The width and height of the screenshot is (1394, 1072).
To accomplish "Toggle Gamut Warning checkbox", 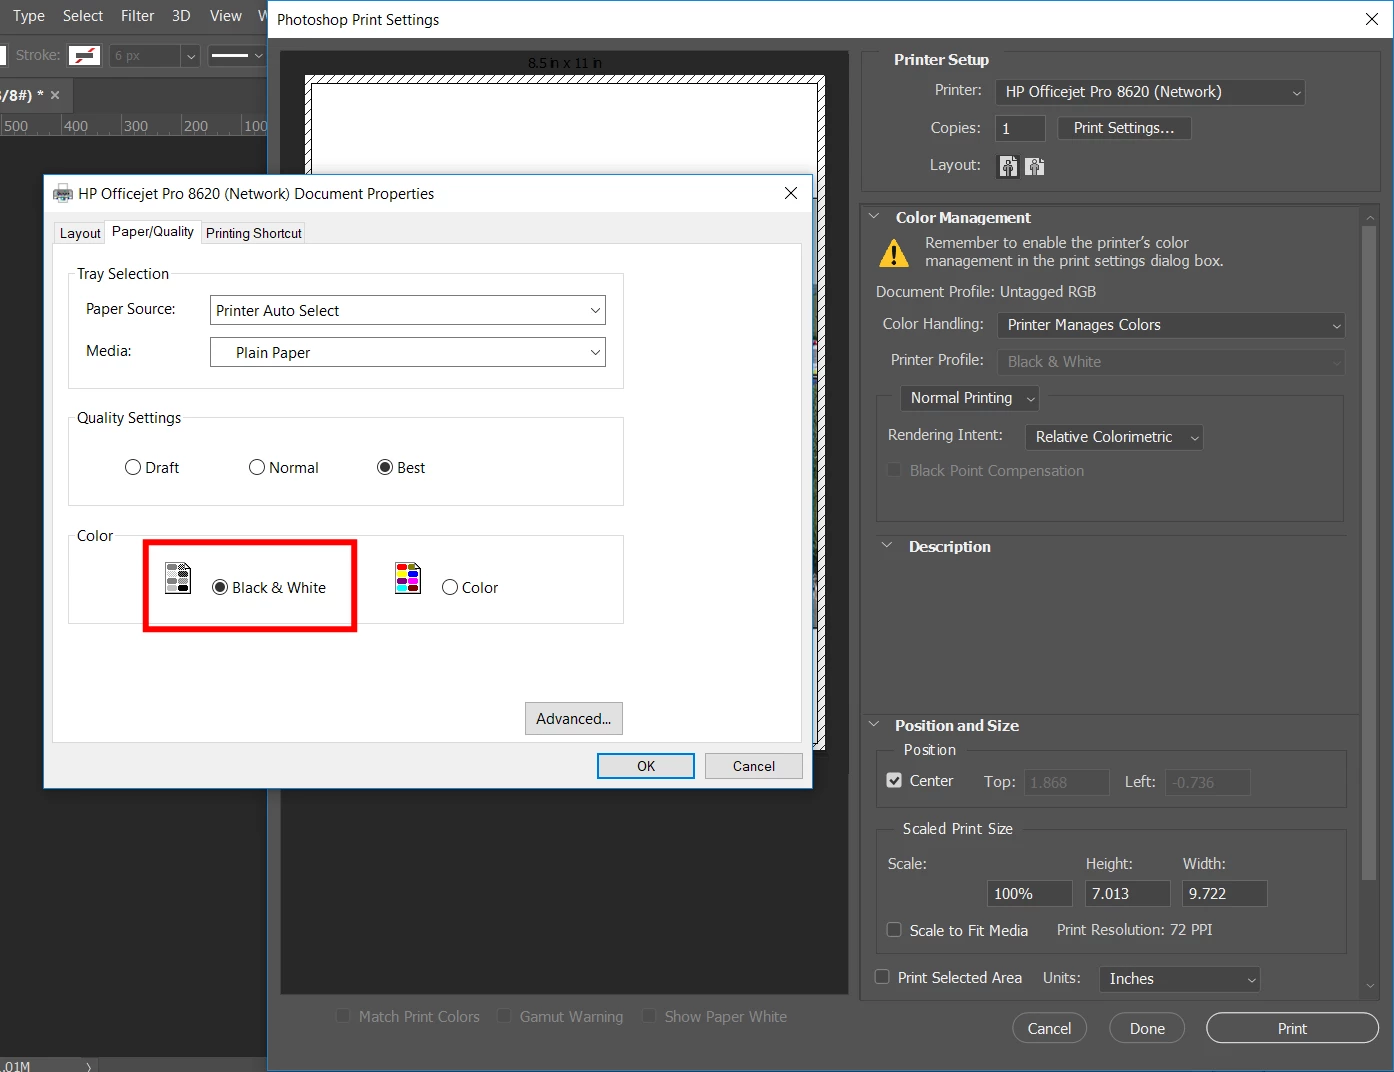I will point(504,1016).
